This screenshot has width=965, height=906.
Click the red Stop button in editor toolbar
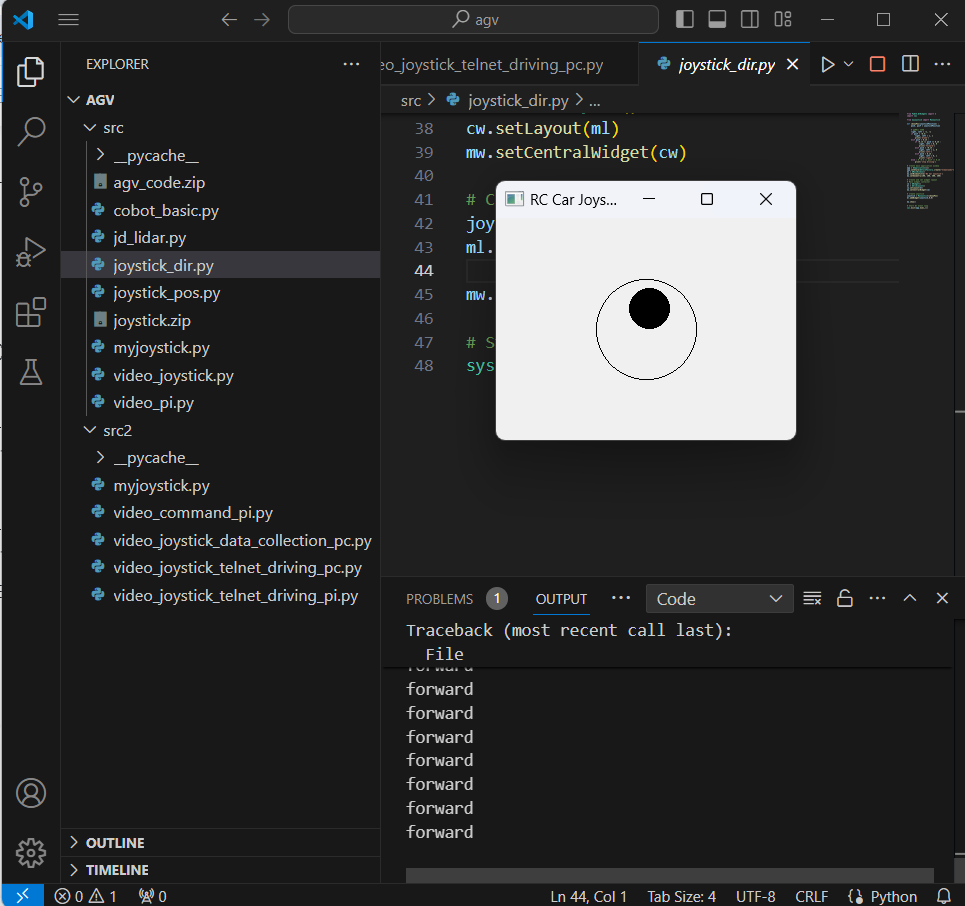tap(877, 64)
